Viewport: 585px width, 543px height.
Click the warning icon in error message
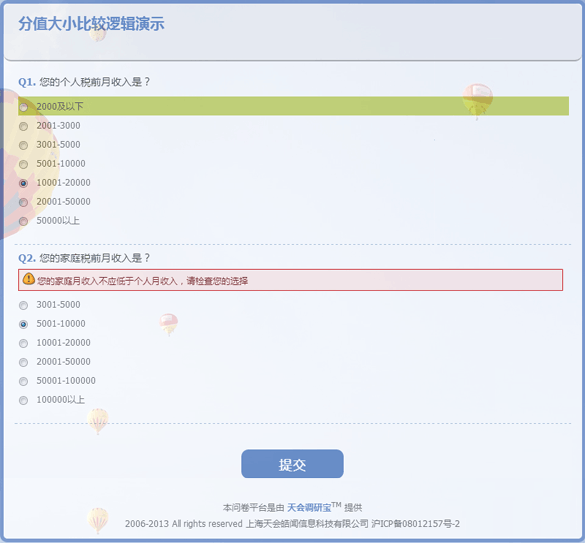[x=29, y=279]
